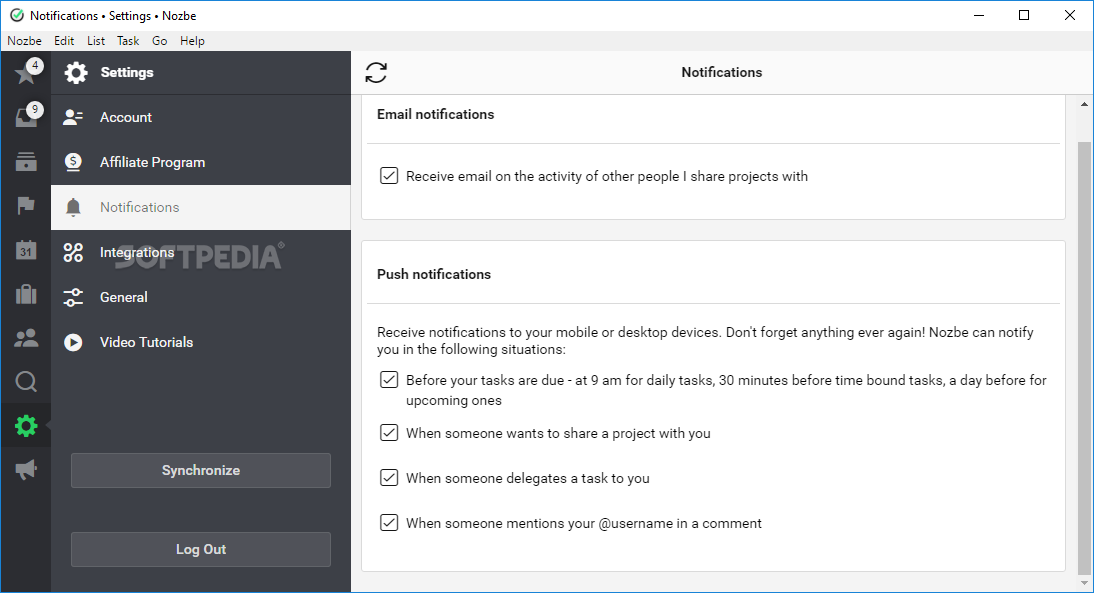This screenshot has width=1094, height=593.
Task: Open Integrations settings page
Action: [201, 253]
